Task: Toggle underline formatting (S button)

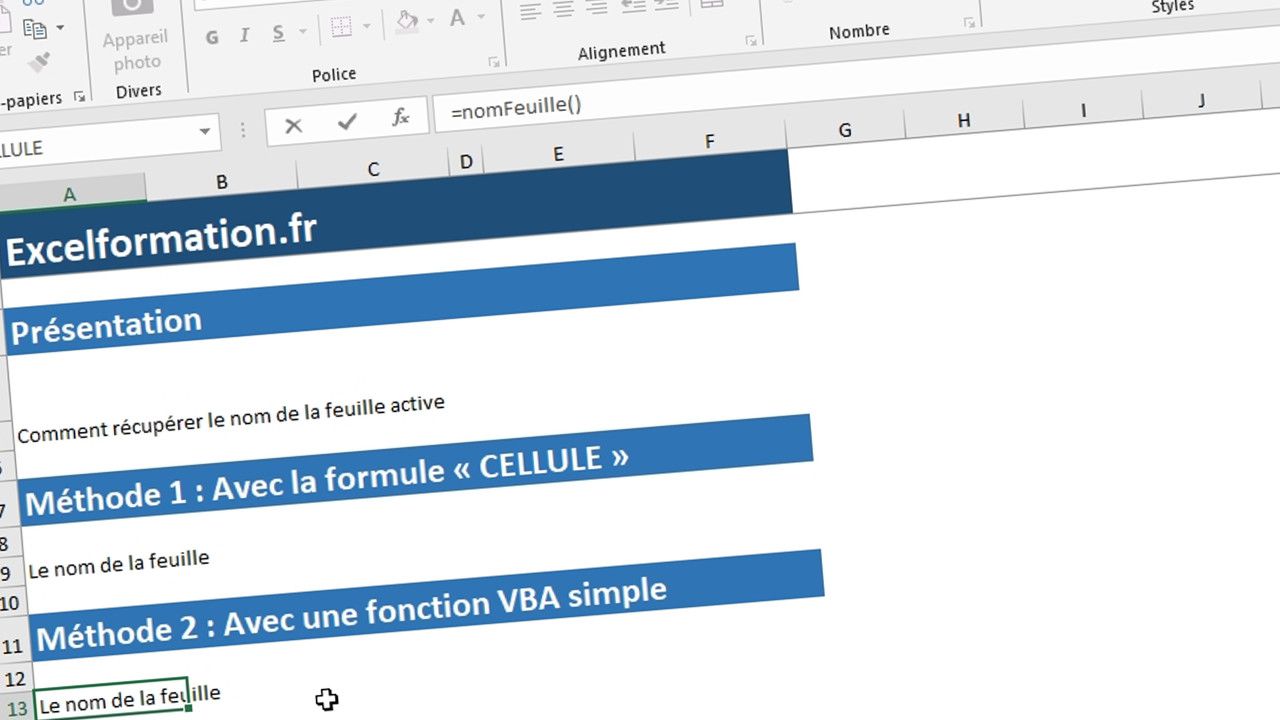Action: click(277, 34)
